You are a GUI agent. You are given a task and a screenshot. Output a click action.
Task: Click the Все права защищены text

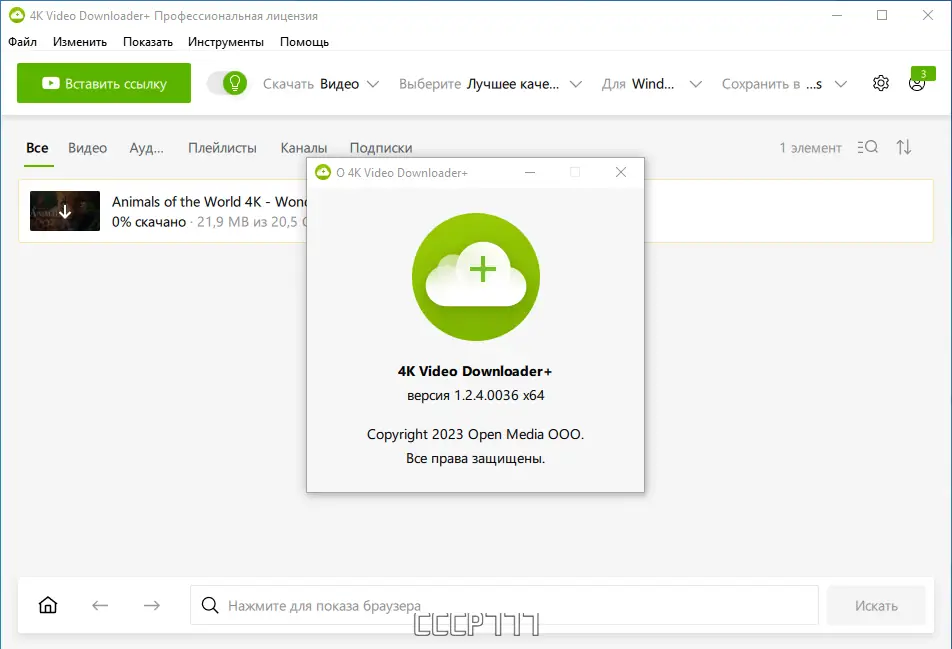point(475,458)
